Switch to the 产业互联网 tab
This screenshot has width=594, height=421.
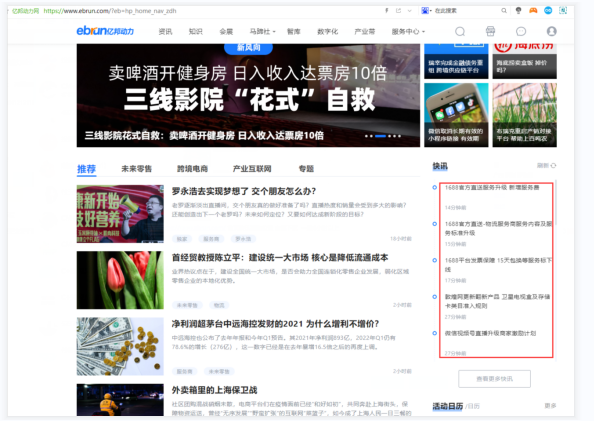252,169
